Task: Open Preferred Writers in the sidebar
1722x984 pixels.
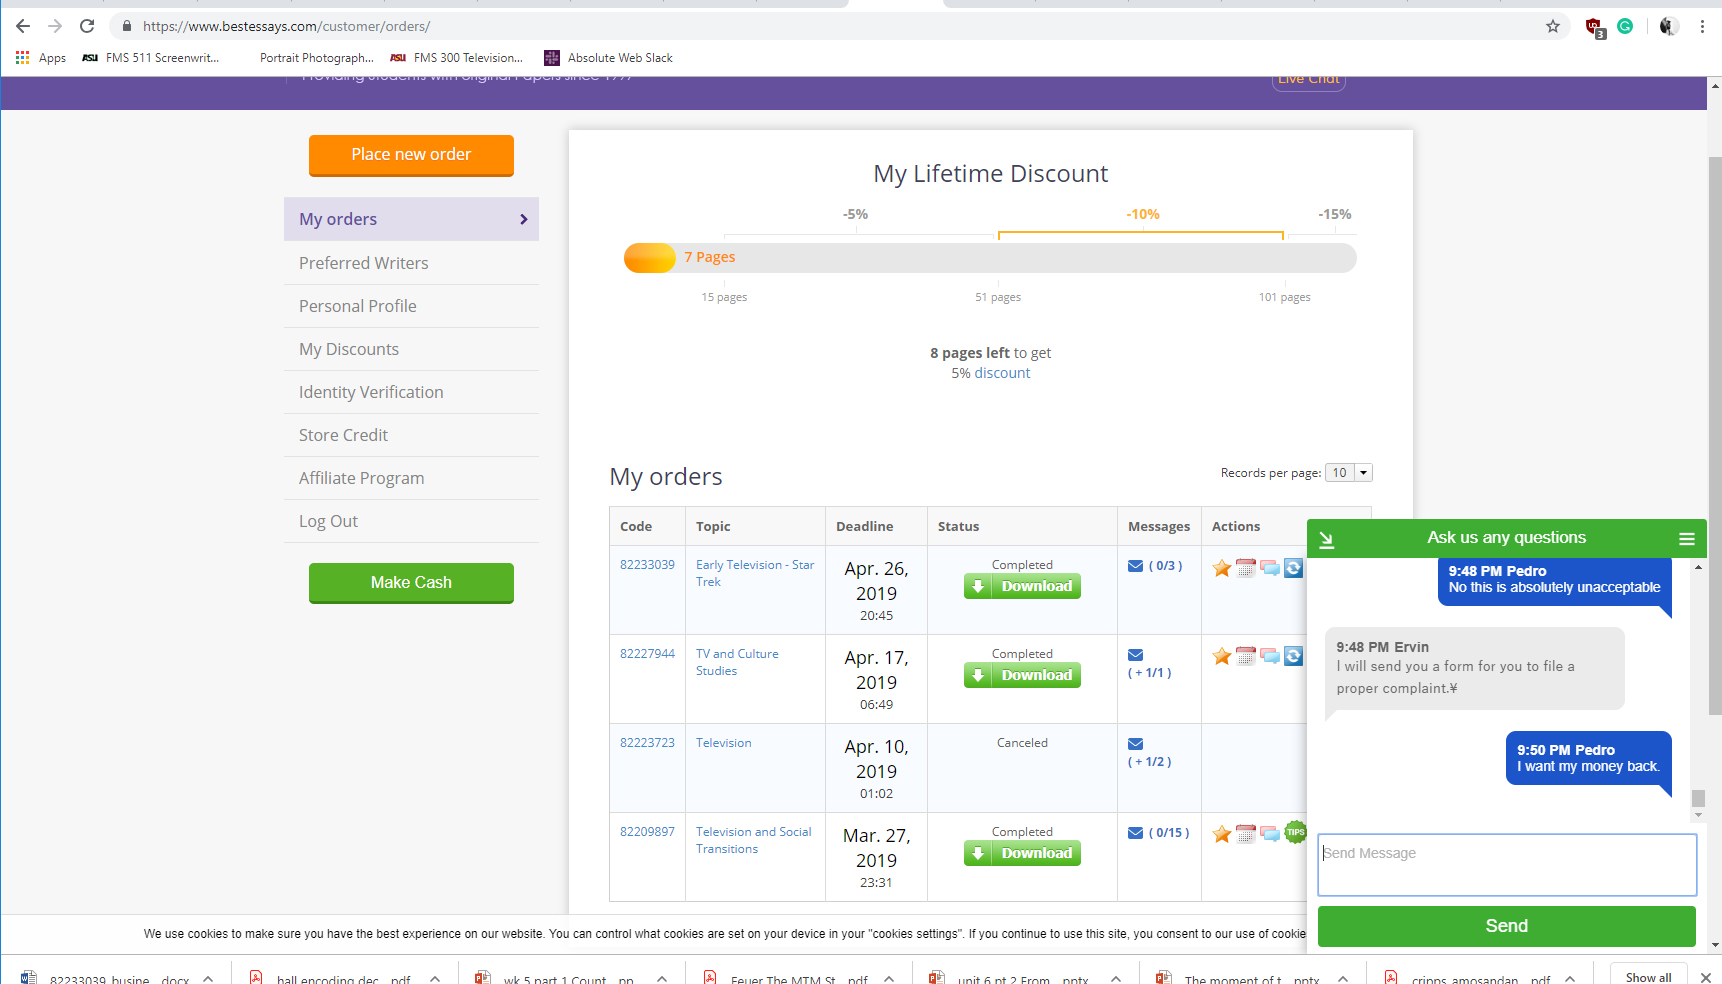Action: coord(411,263)
